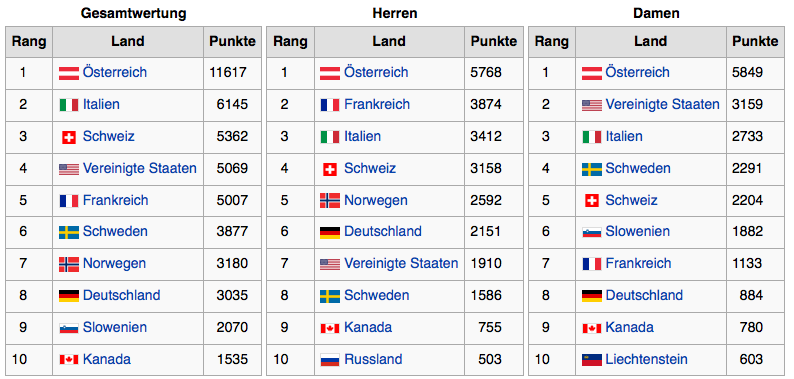The height and width of the screenshot is (379, 794).
Task: Click the Russia flag icon in Herren
Action: point(330,360)
